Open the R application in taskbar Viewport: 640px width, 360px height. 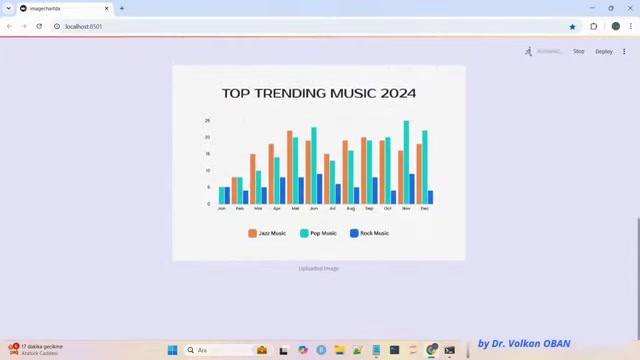[x=321, y=350]
